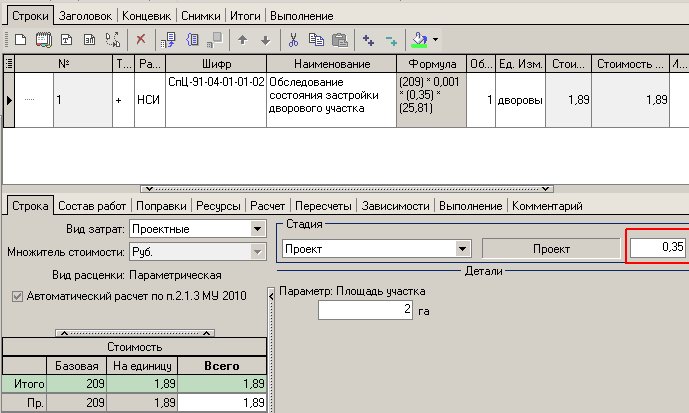Paste from clipboard icon
Viewport: 689px width, 413px height.
pos(340,40)
